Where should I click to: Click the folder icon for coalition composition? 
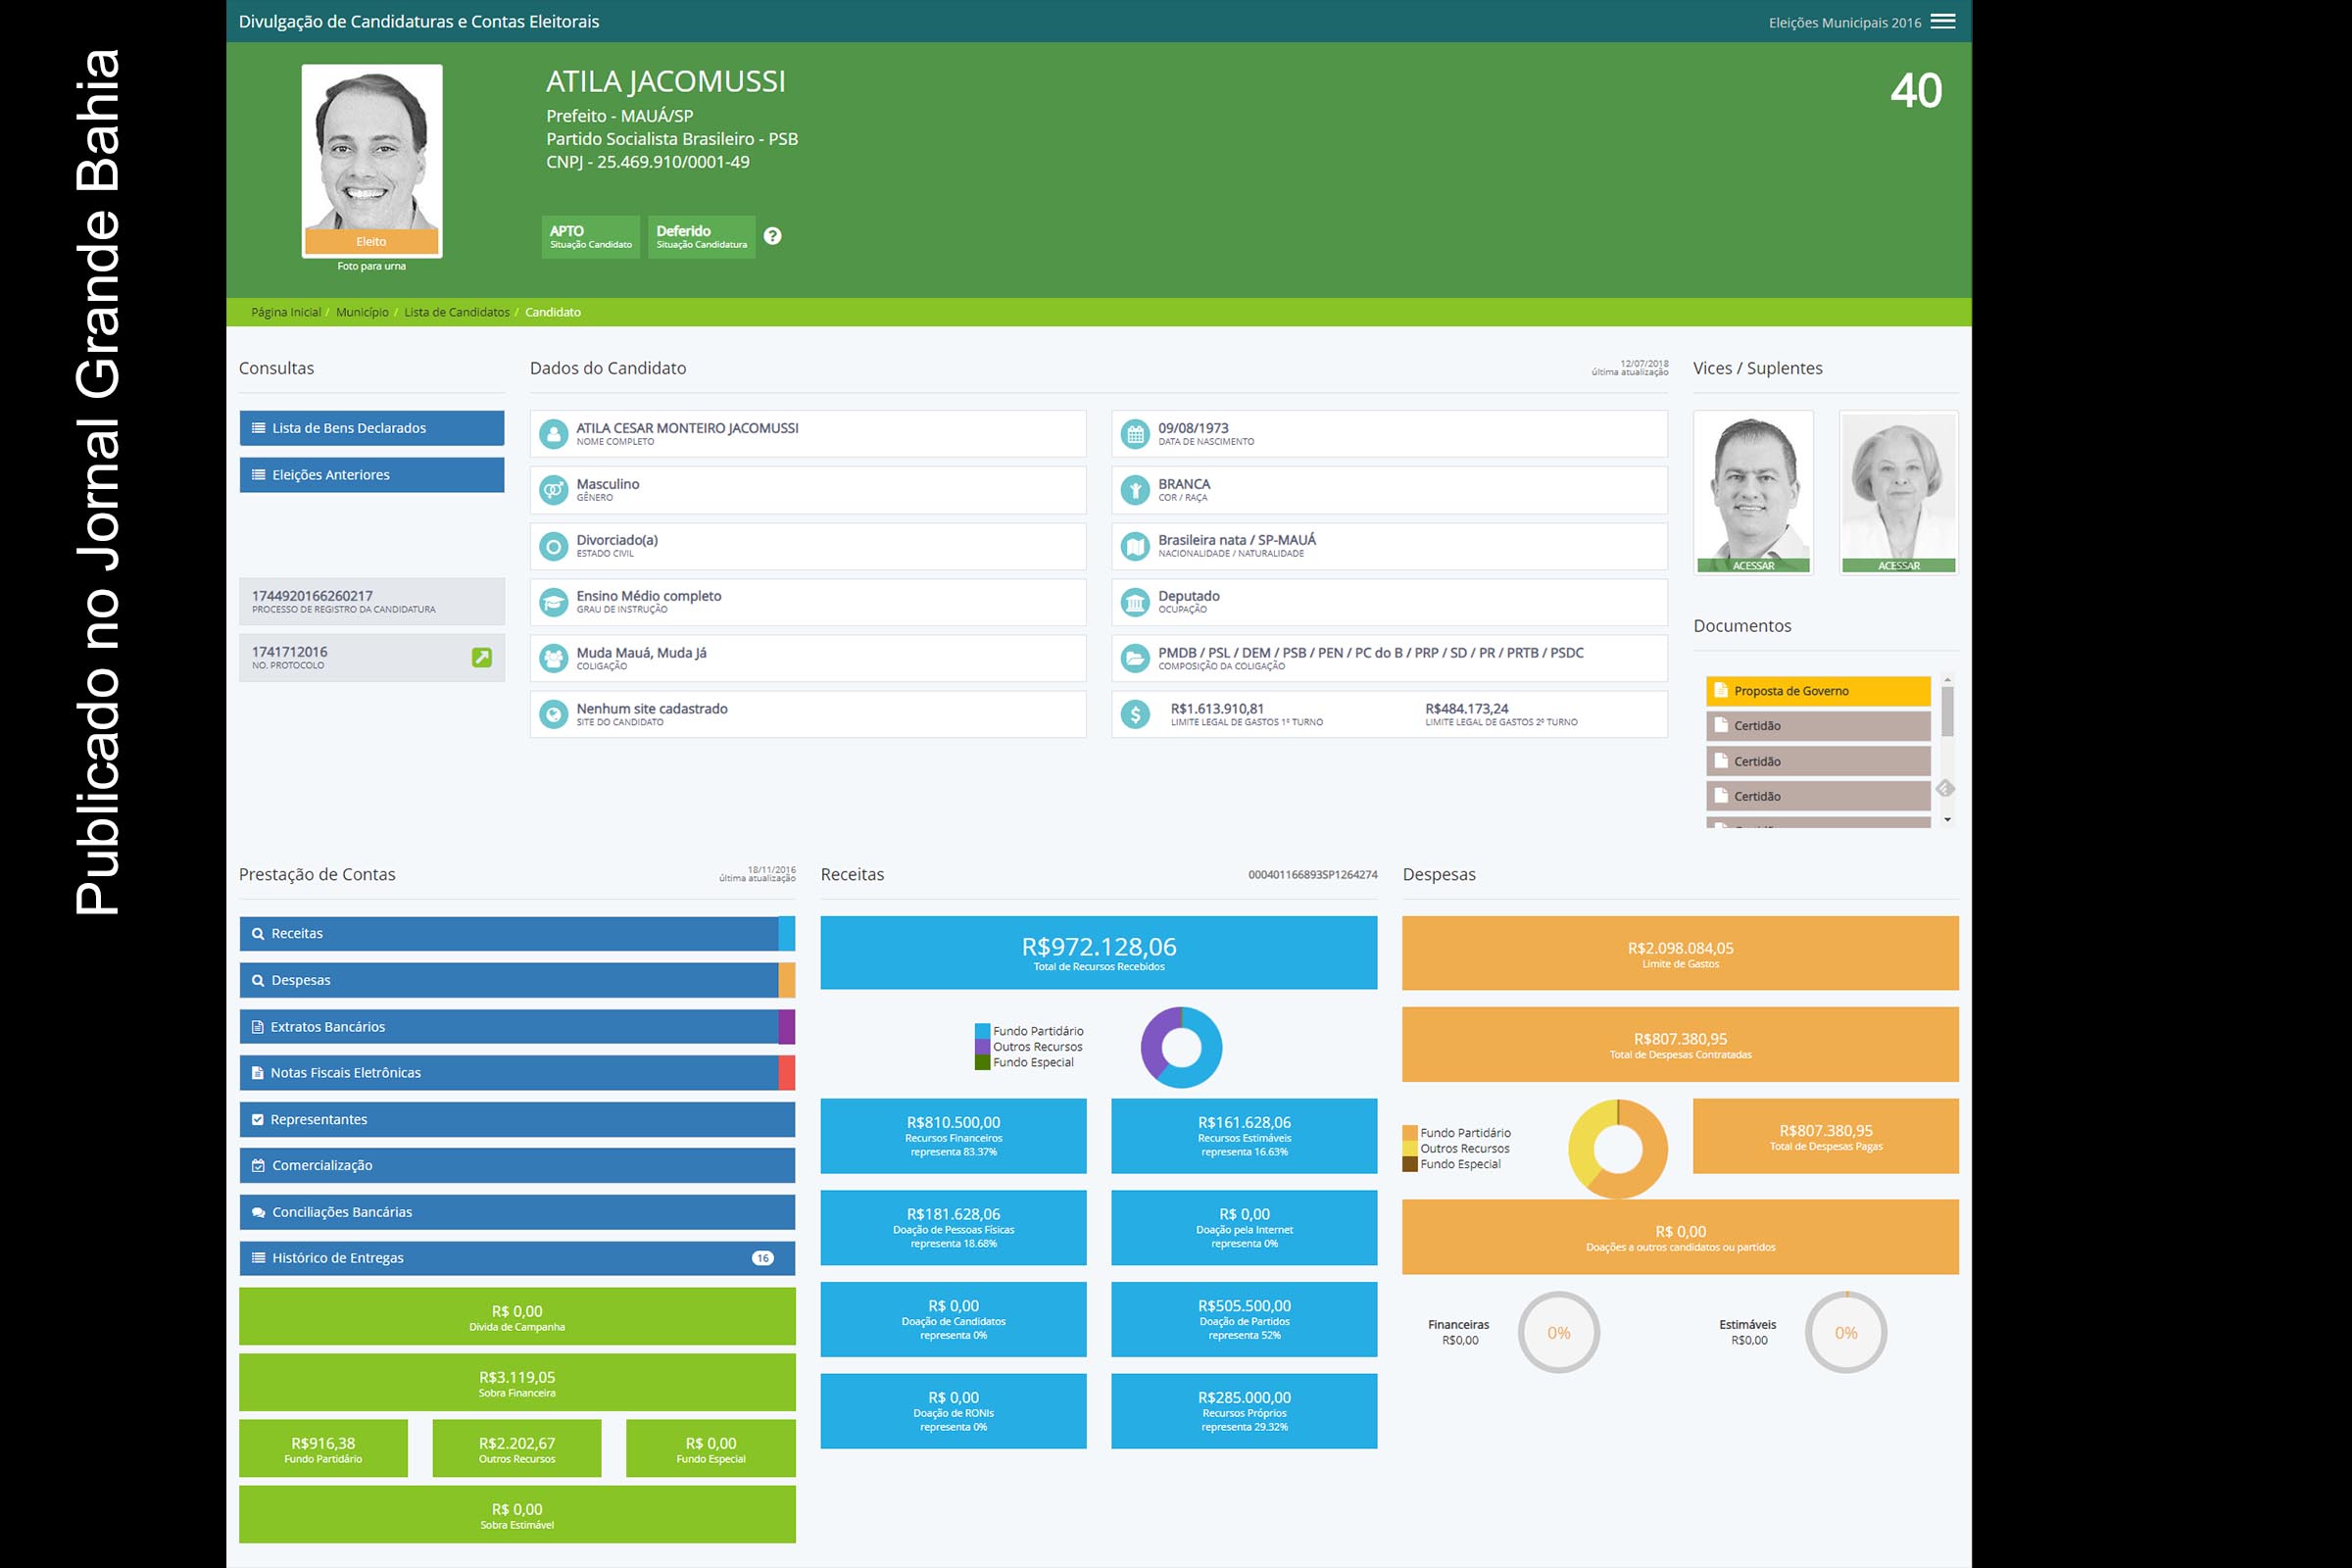click(x=1135, y=658)
